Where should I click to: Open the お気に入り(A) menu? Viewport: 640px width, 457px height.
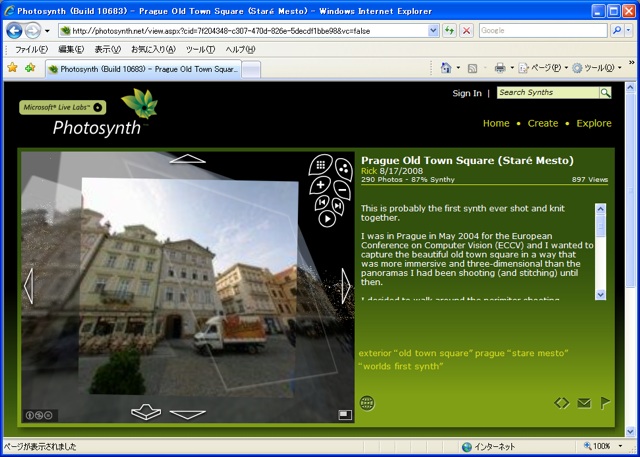153,50
